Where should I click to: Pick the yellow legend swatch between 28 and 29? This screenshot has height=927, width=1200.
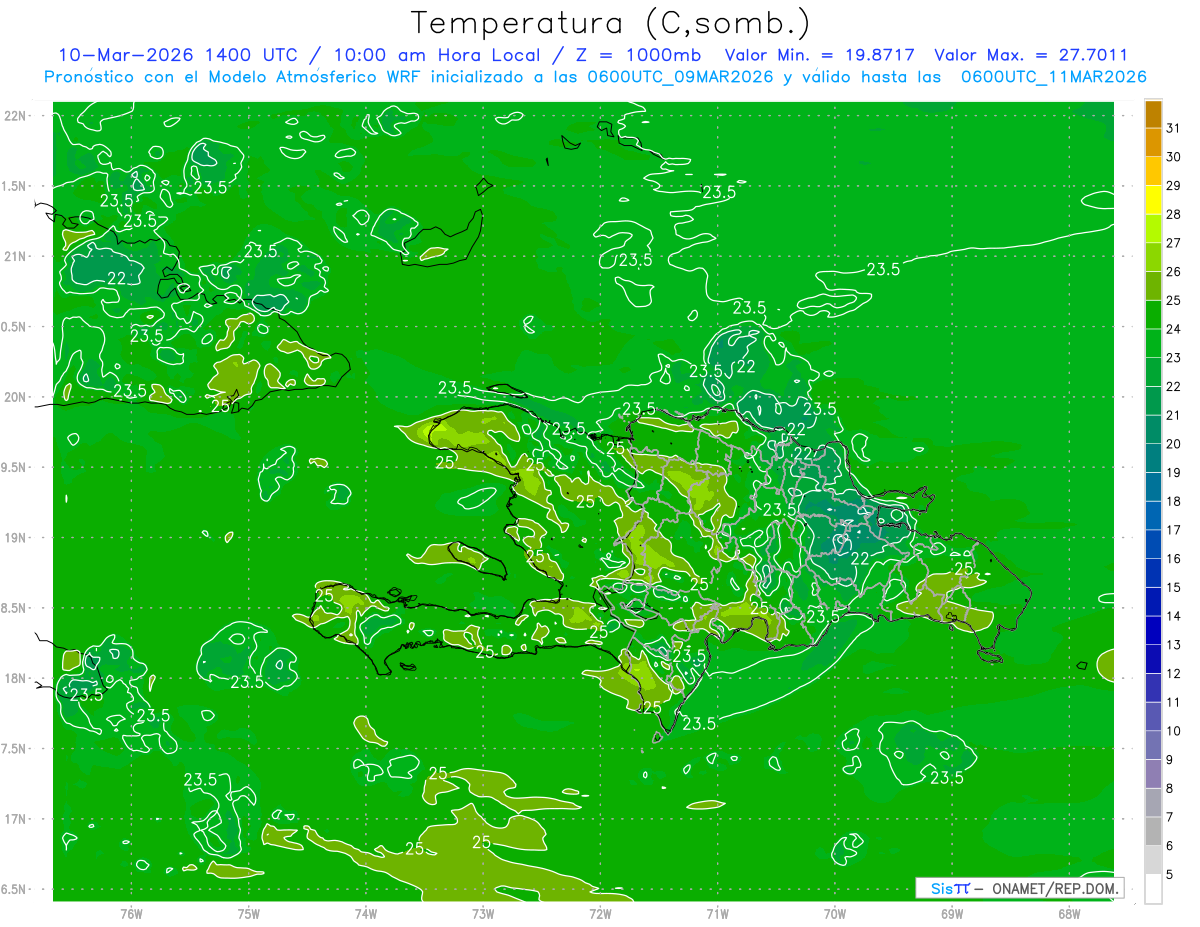point(1153,200)
